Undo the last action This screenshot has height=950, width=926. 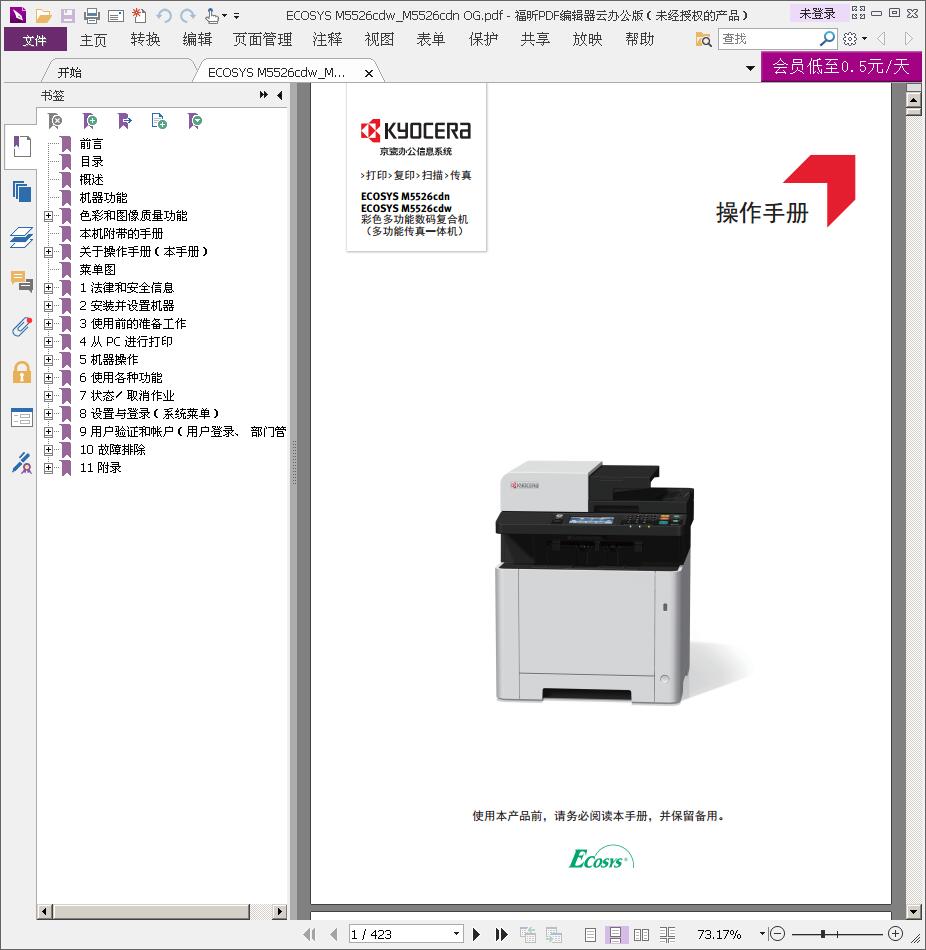[x=164, y=15]
